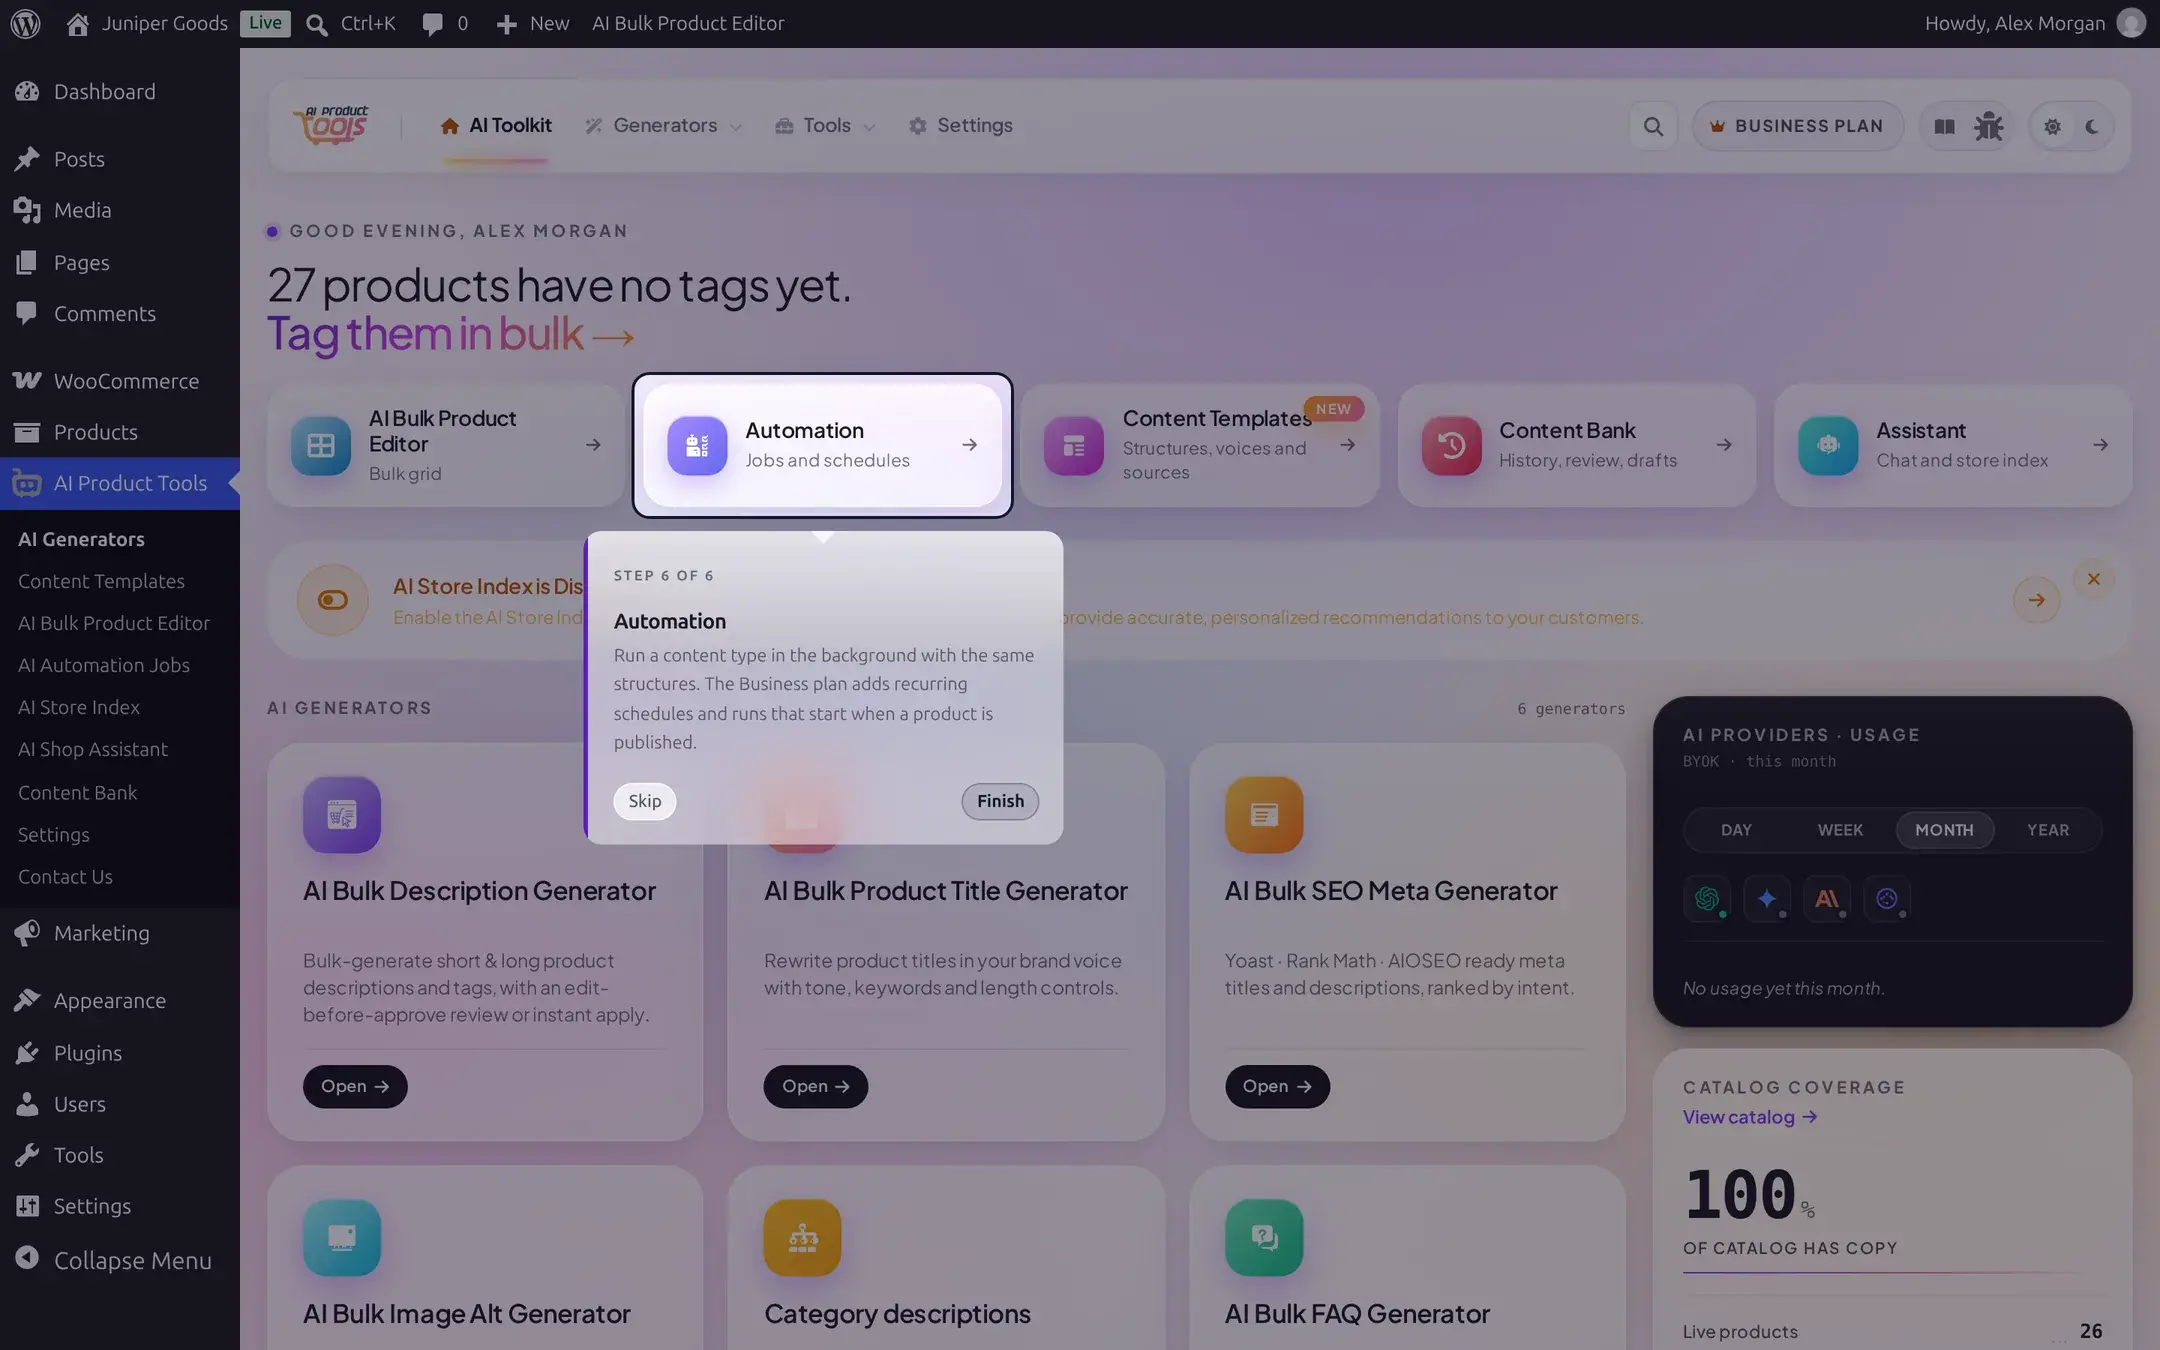
Task: Select YEAR usage range
Action: [x=2048, y=830]
